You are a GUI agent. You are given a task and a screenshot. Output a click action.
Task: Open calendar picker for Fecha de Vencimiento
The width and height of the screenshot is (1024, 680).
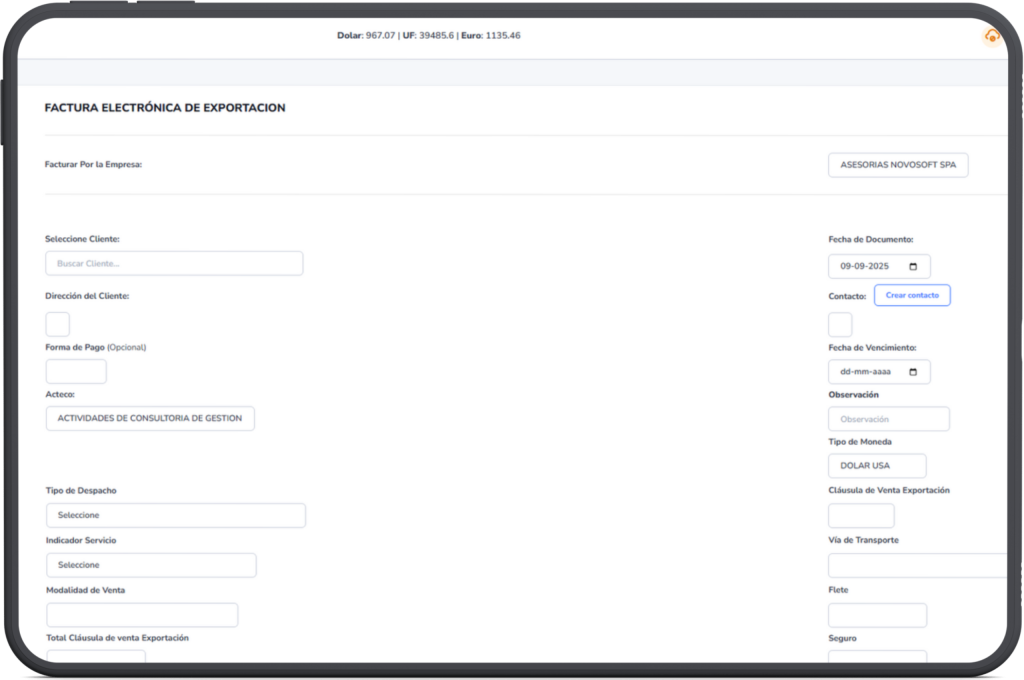coord(913,372)
